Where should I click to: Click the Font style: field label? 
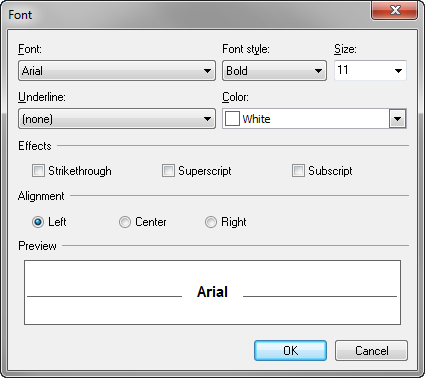(x=246, y=49)
